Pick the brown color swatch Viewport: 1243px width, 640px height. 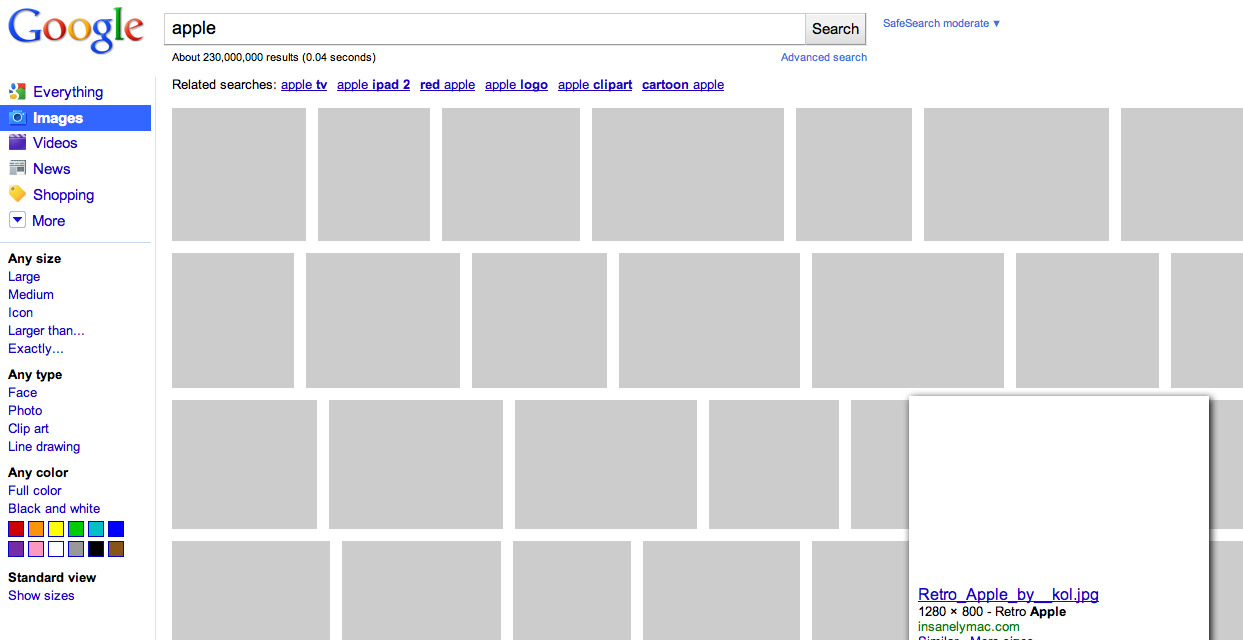click(x=116, y=549)
